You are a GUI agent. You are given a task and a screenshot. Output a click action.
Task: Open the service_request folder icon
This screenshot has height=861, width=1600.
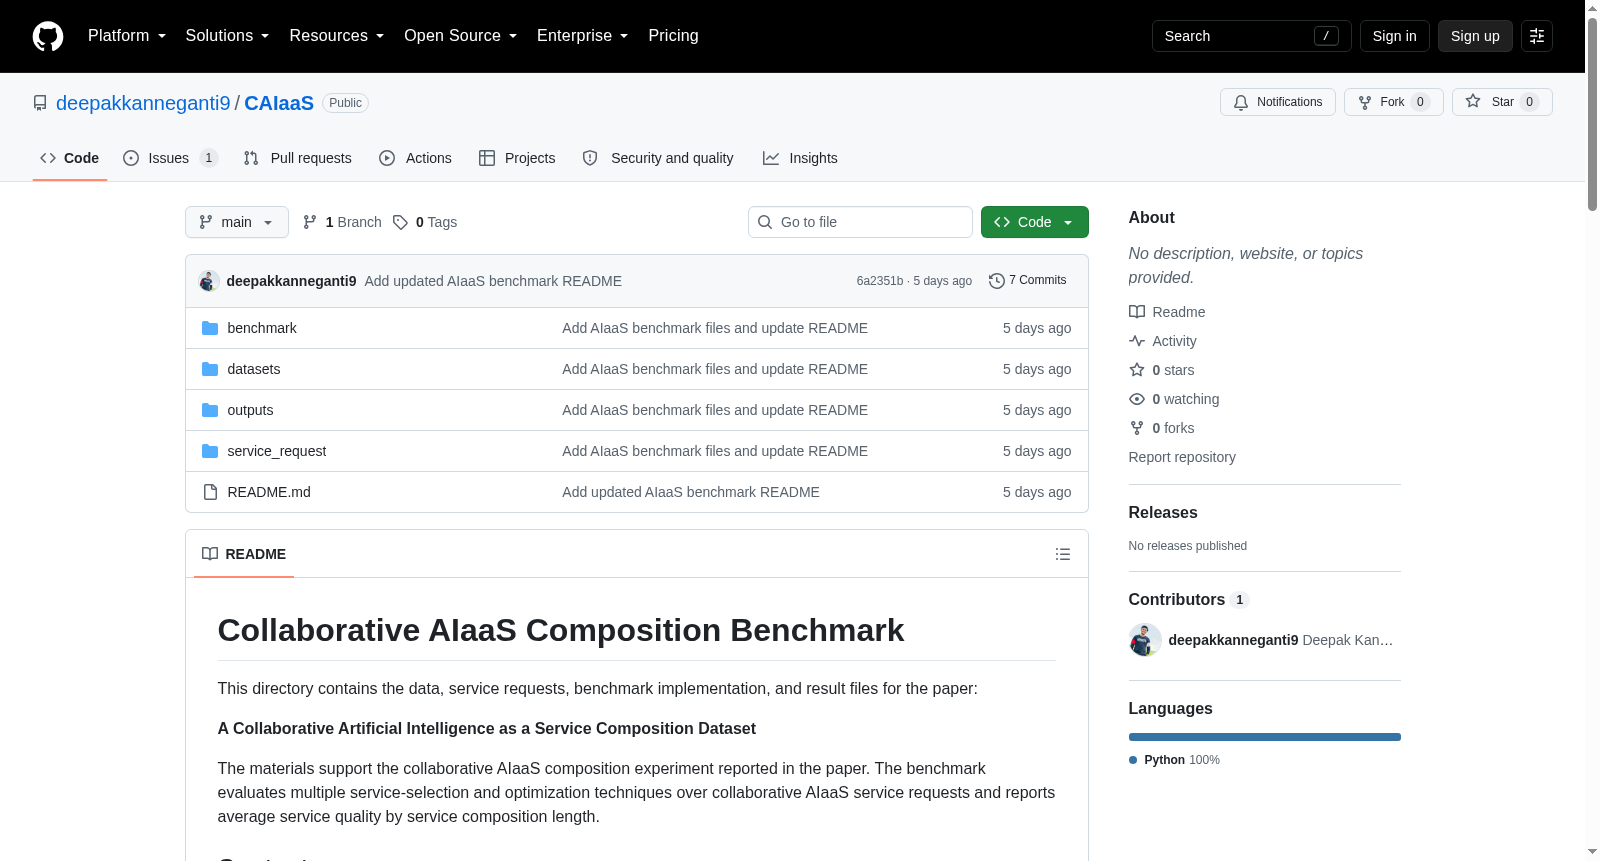(210, 451)
